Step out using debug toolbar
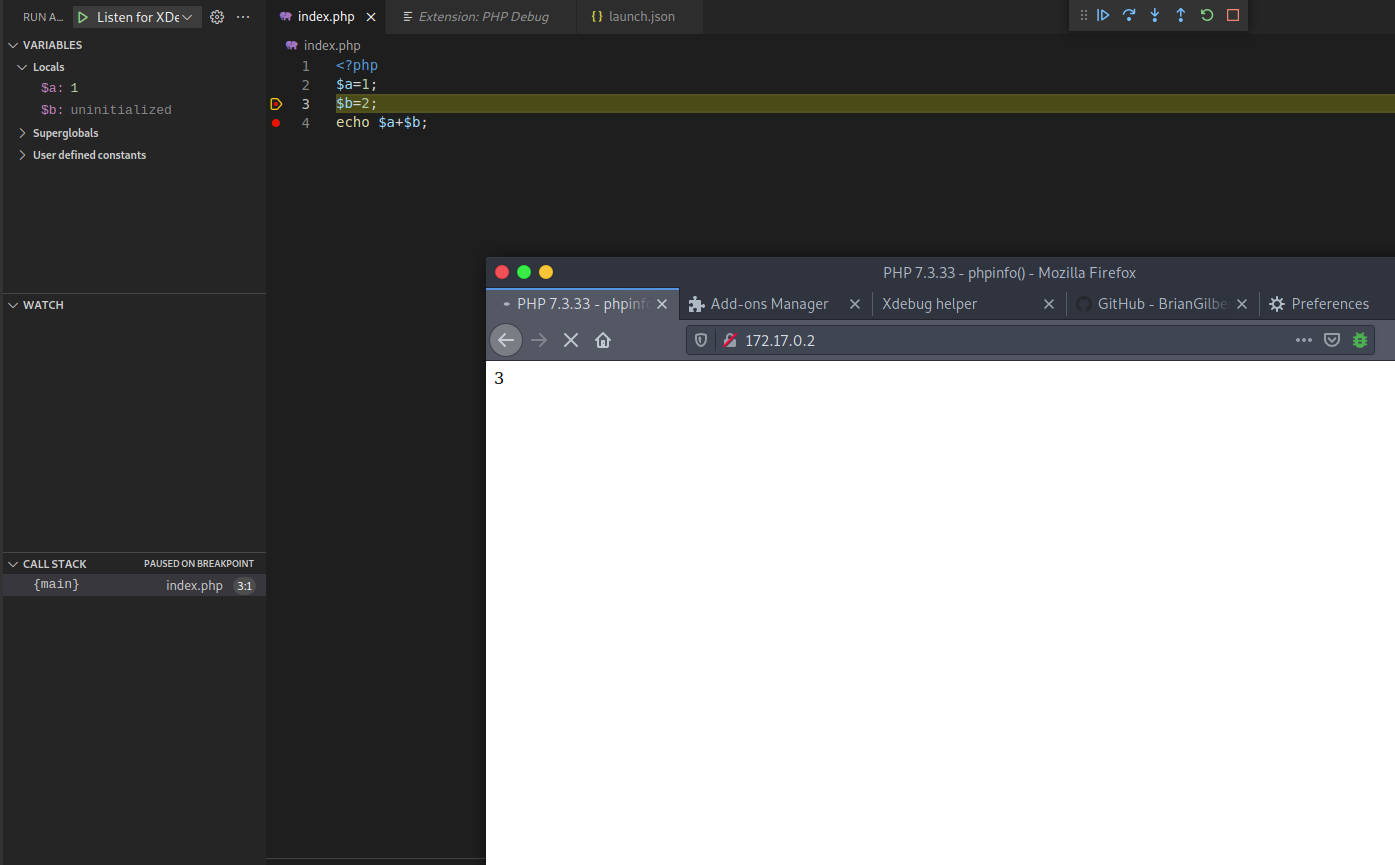This screenshot has height=865, width=1395. coord(1181,15)
